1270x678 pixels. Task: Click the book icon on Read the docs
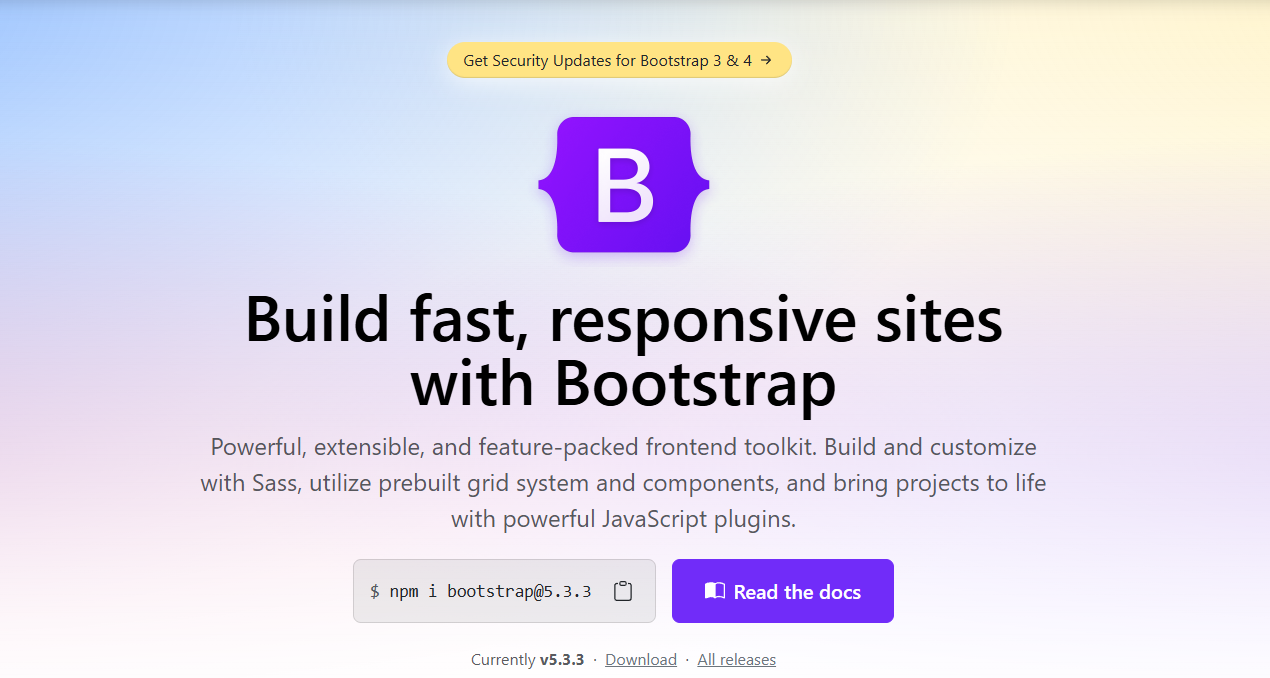714,591
